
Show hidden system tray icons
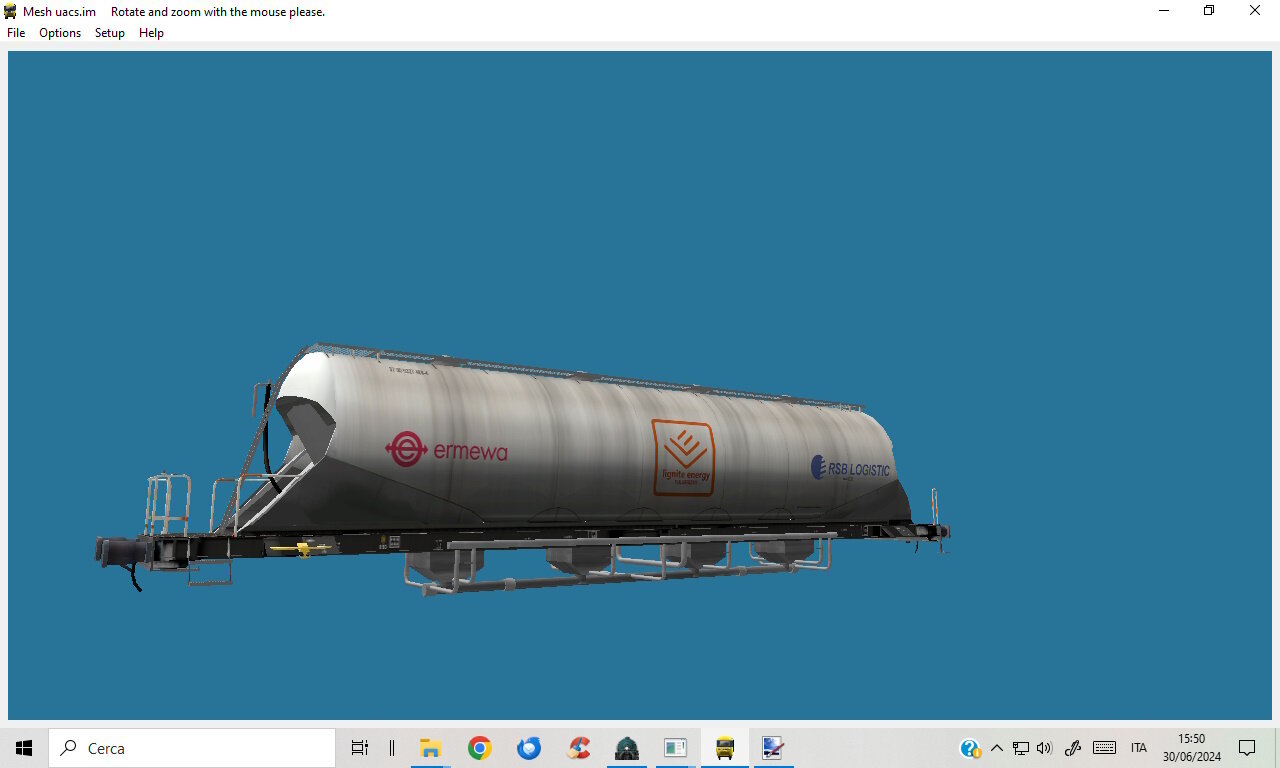pyautogui.click(x=997, y=748)
